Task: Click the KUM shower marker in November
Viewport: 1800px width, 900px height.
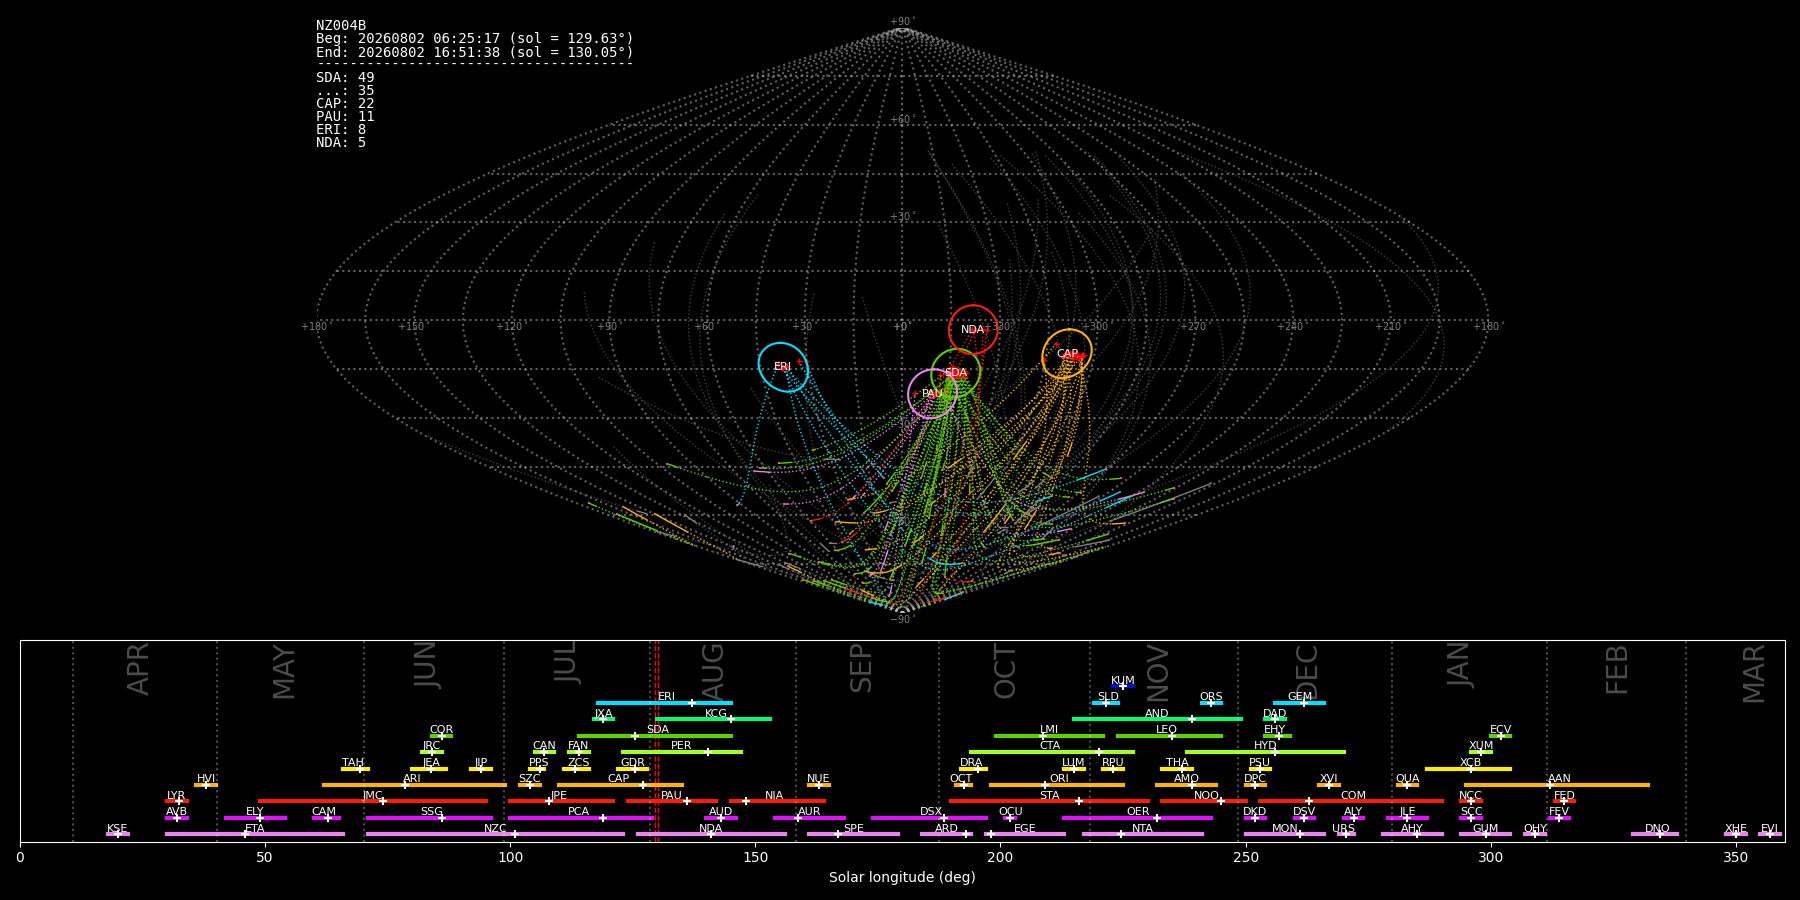Action: point(1123,686)
